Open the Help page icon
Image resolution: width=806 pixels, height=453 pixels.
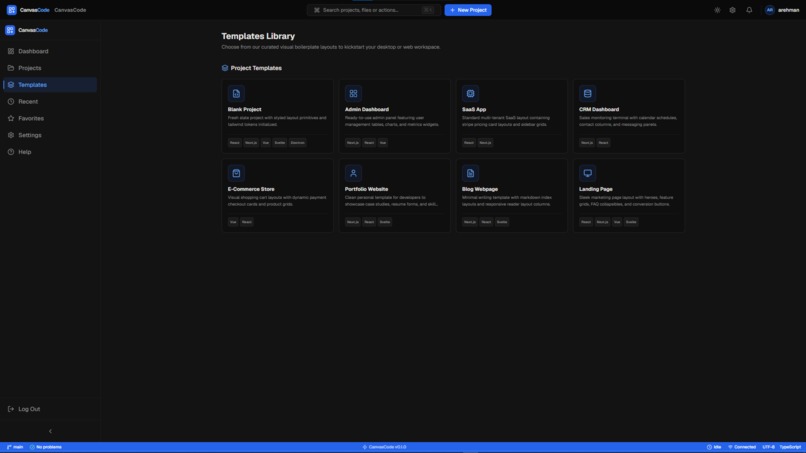point(11,152)
